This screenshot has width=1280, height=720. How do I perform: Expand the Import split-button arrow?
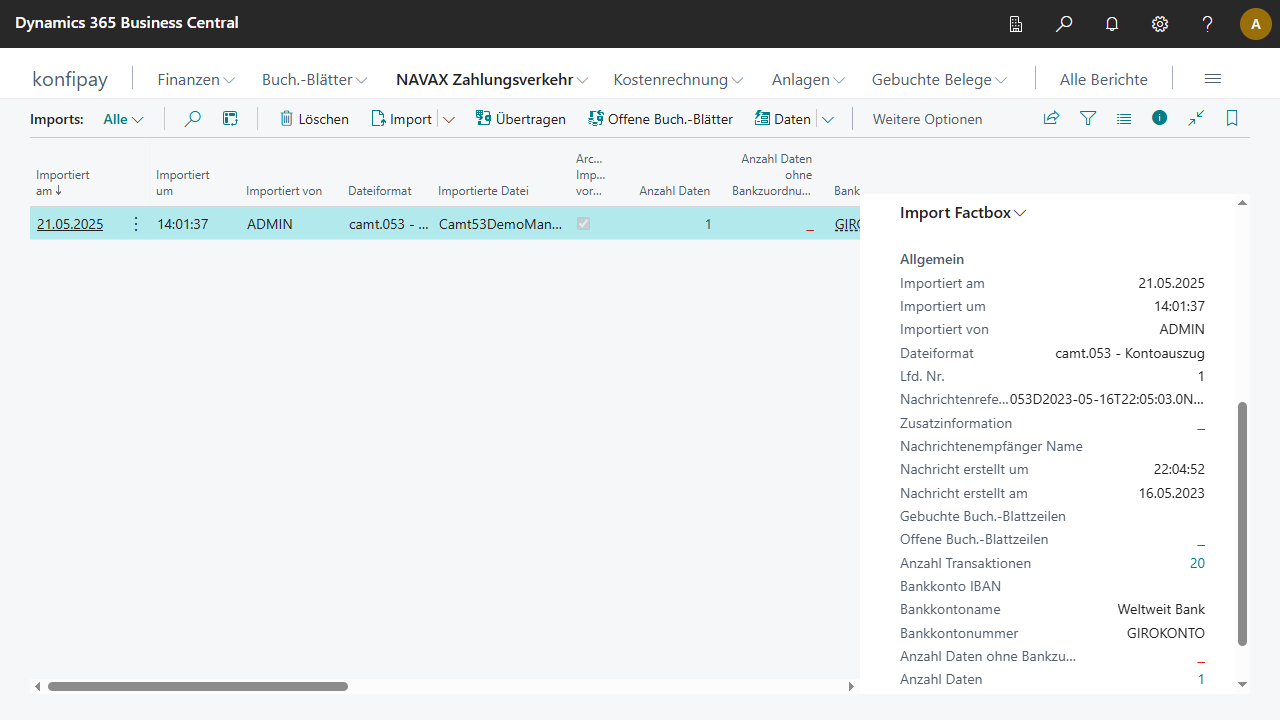(x=449, y=119)
